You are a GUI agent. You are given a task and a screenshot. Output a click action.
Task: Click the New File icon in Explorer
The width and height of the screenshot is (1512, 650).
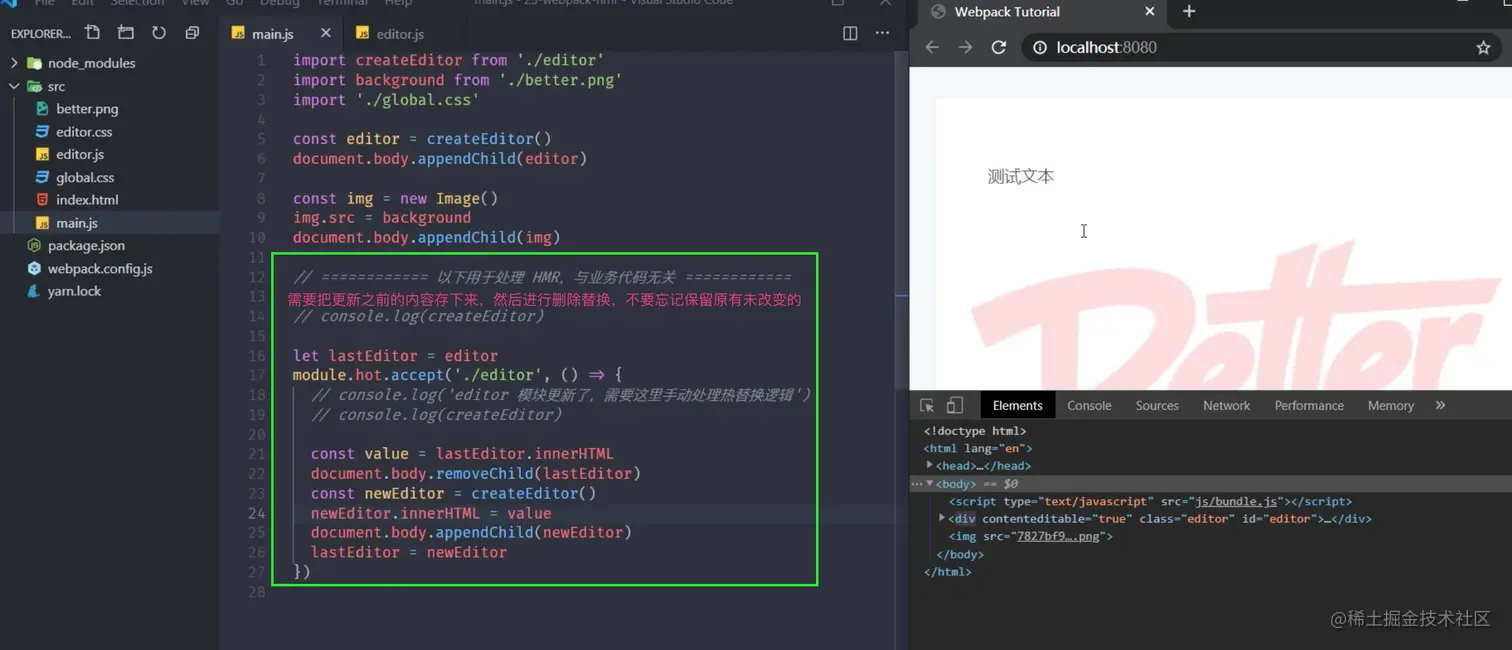pos(92,33)
